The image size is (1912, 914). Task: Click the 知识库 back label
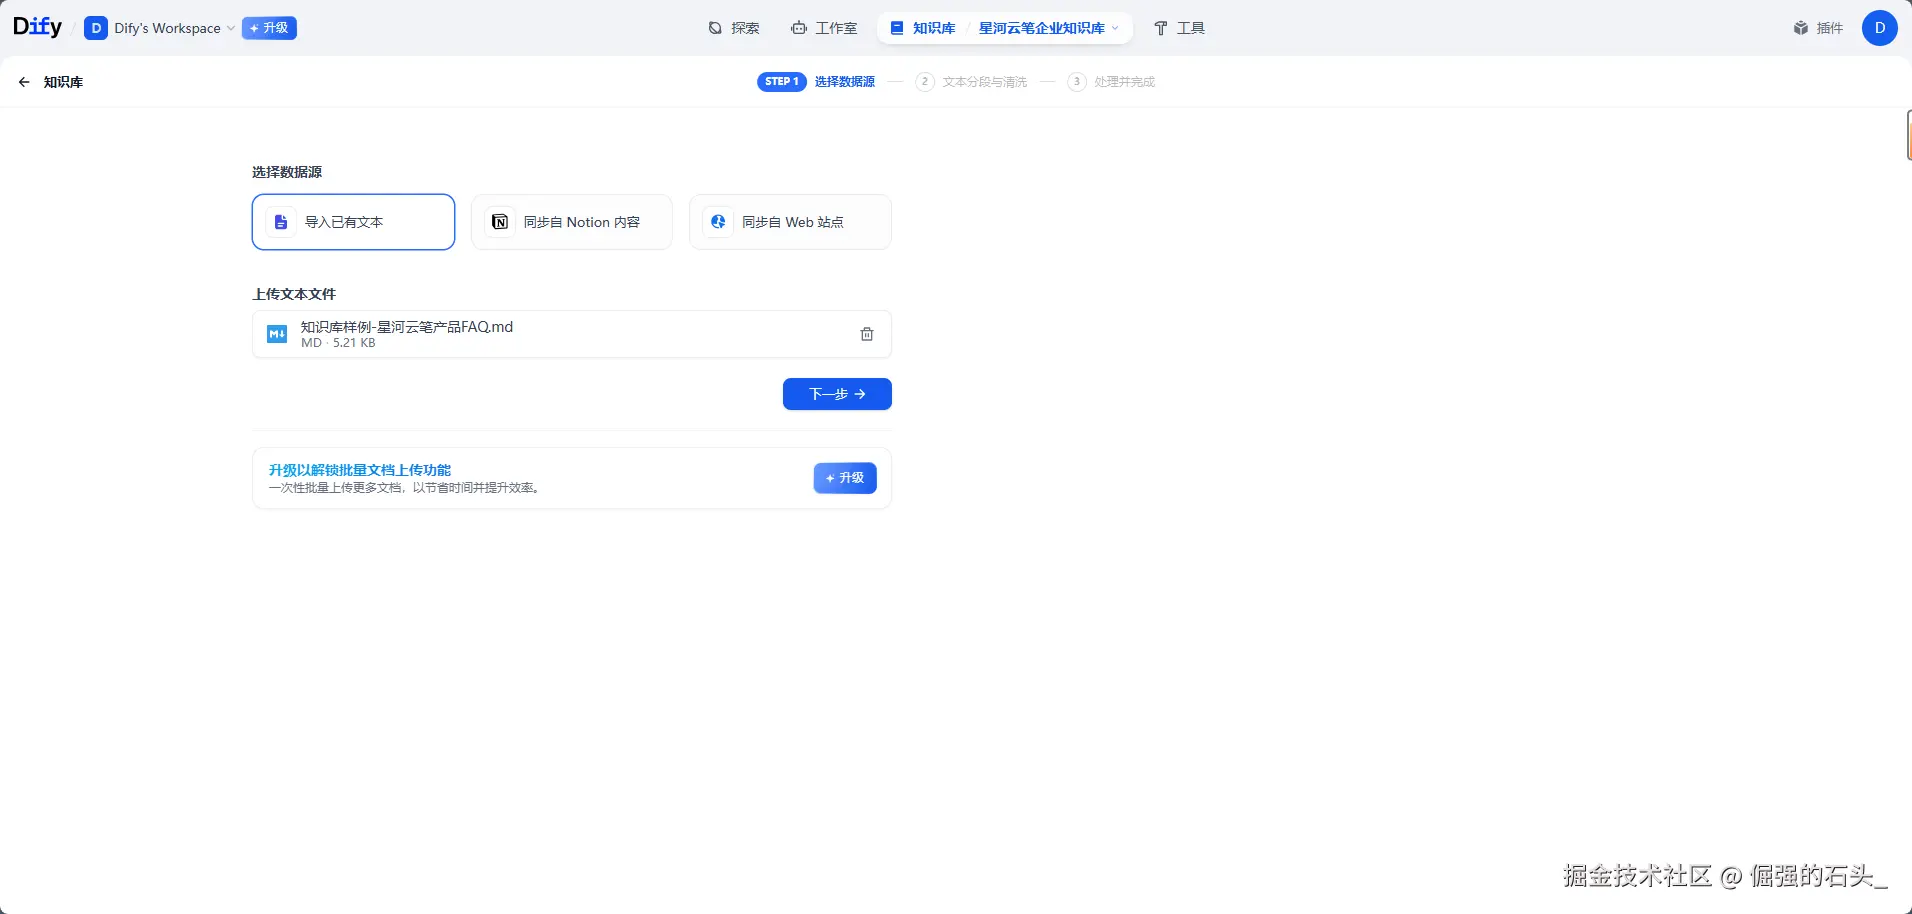coord(63,82)
